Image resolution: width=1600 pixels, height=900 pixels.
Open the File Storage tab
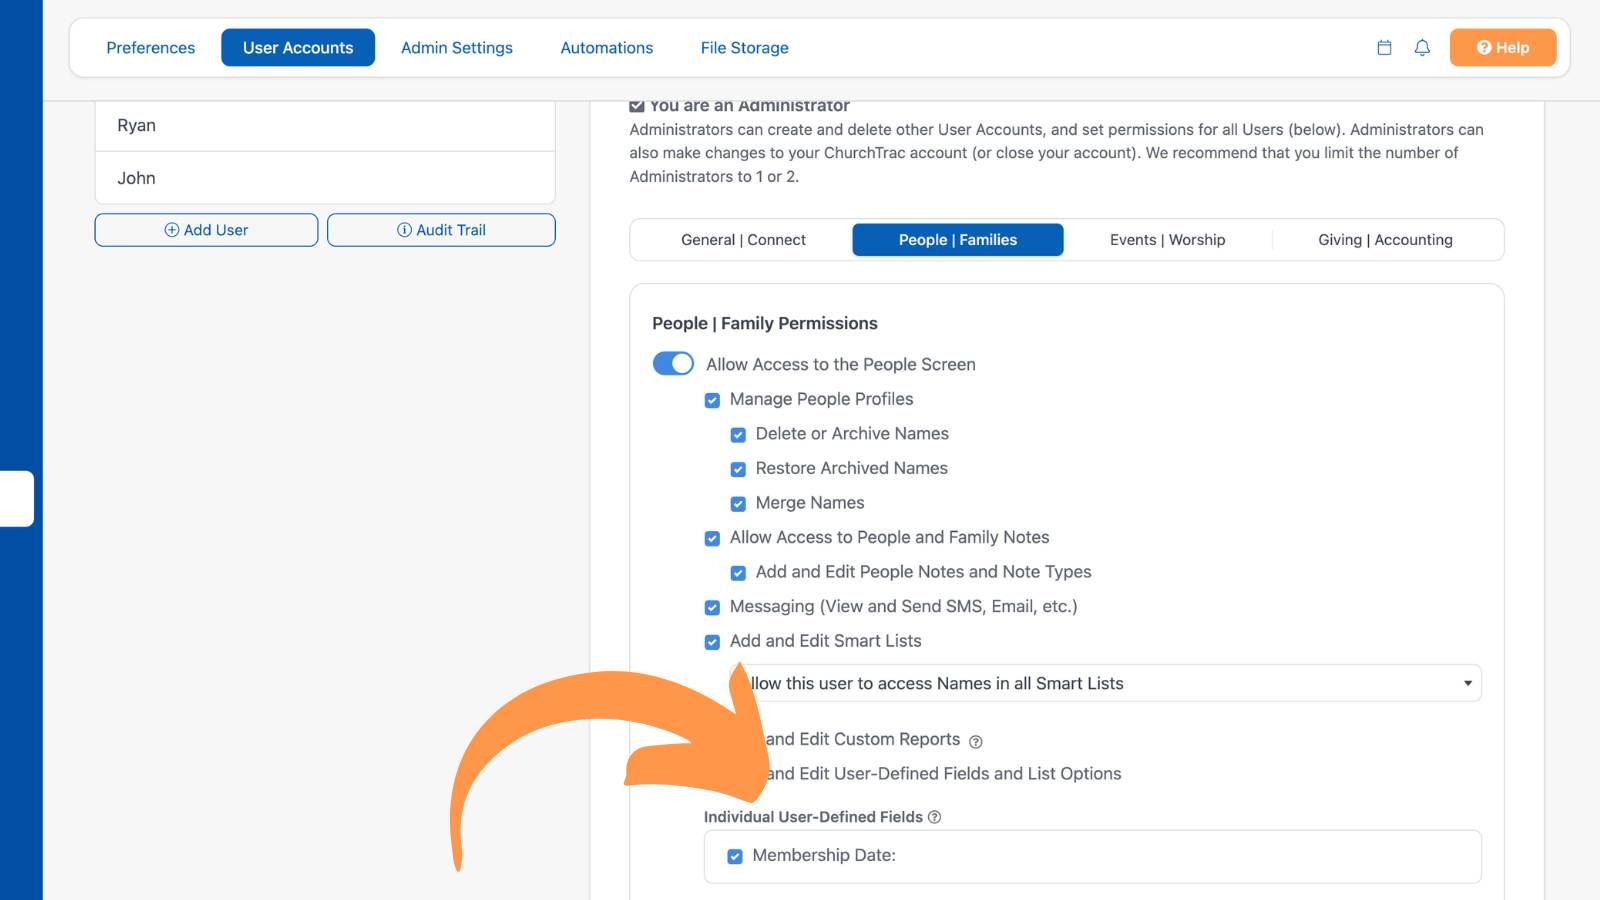pos(745,47)
